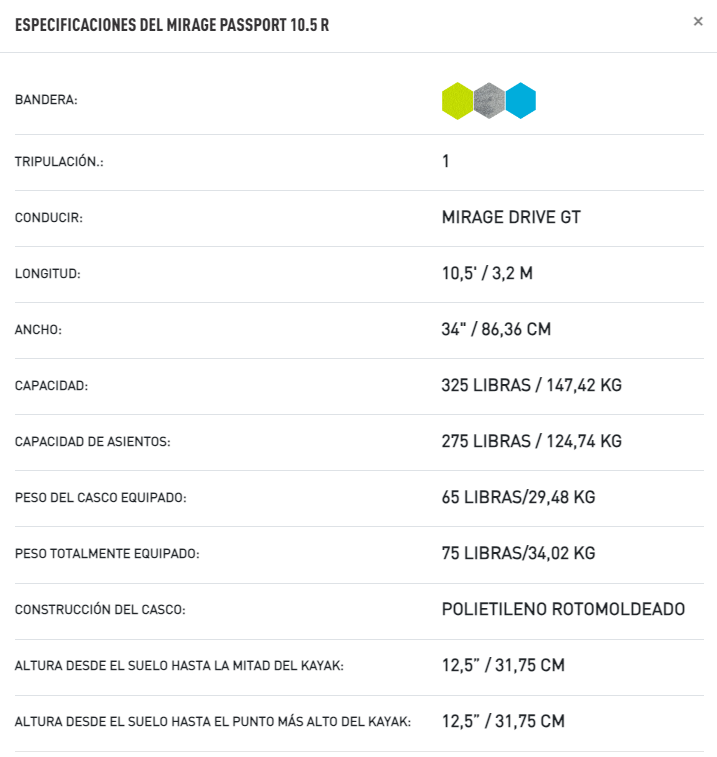Click the Conducir row label

49,218
